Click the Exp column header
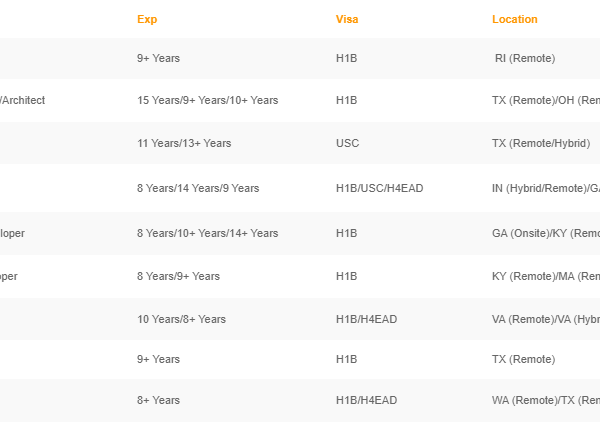 147,19
